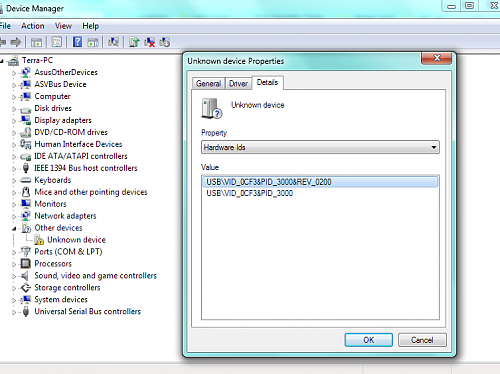This screenshot has width=500, height=374.
Task: Open the Action menu
Action: click(x=33, y=26)
